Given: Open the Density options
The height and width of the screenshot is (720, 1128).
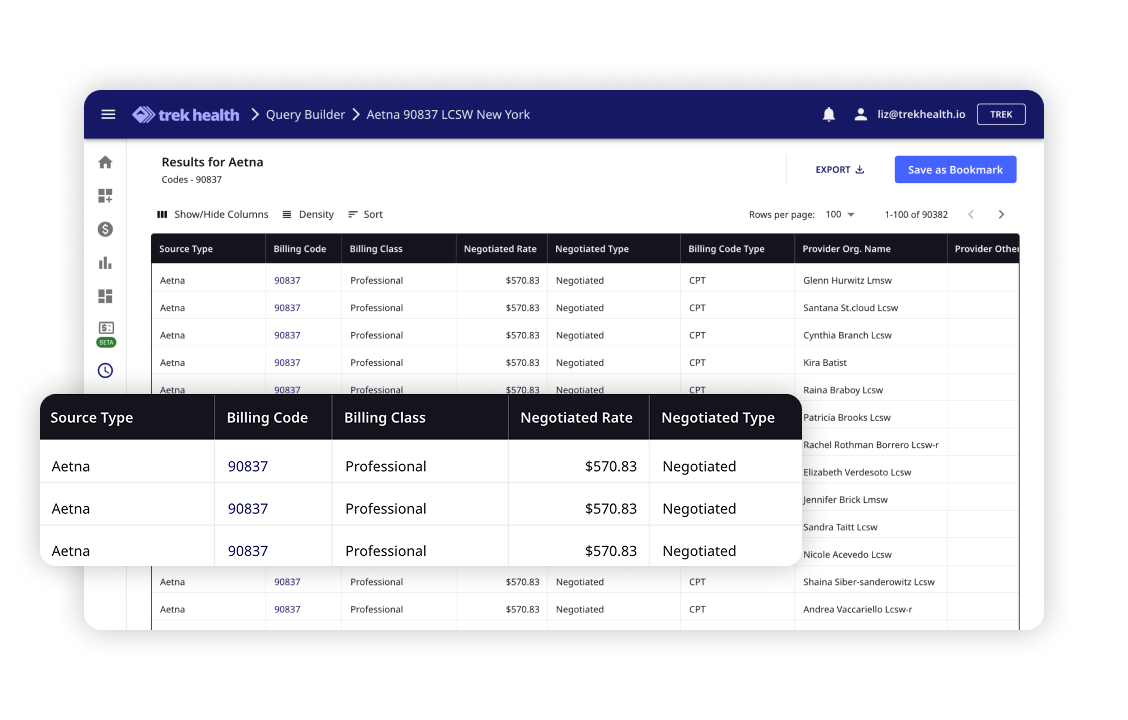Looking at the screenshot, I should (x=308, y=214).
